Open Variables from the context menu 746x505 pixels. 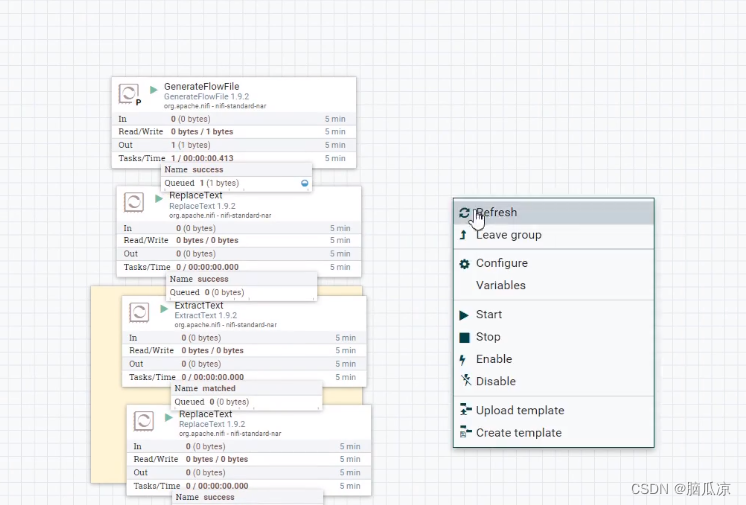coord(554,285)
